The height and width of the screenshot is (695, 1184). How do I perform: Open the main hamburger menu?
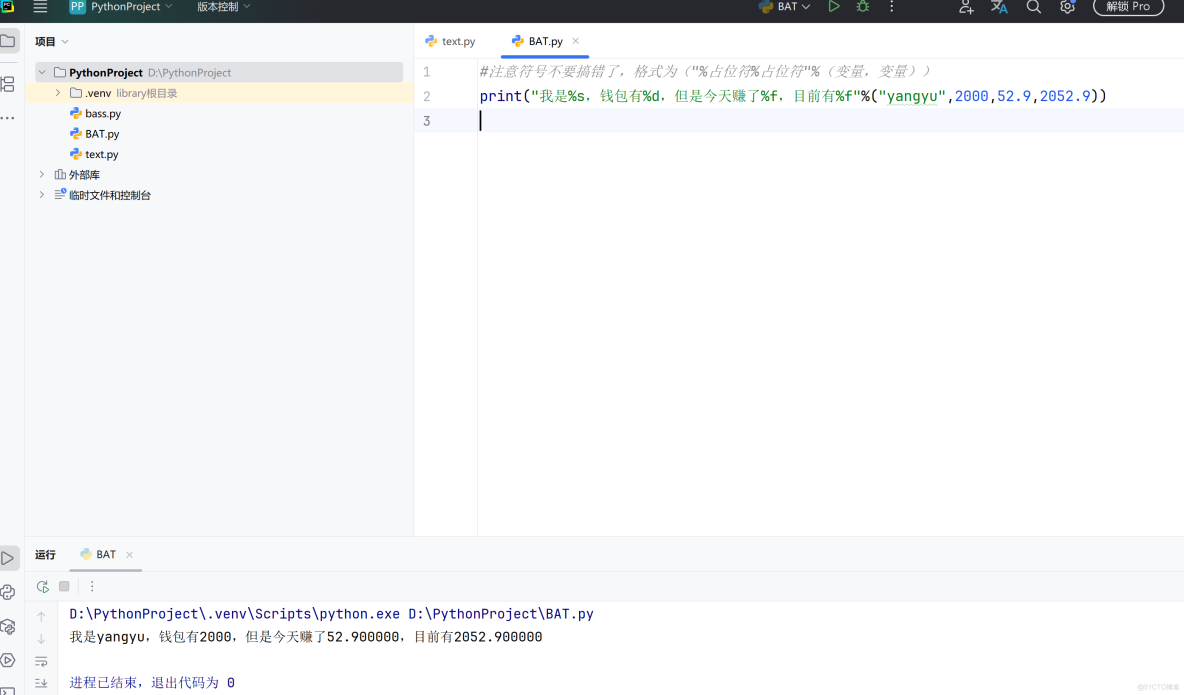pyautogui.click(x=39, y=8)
